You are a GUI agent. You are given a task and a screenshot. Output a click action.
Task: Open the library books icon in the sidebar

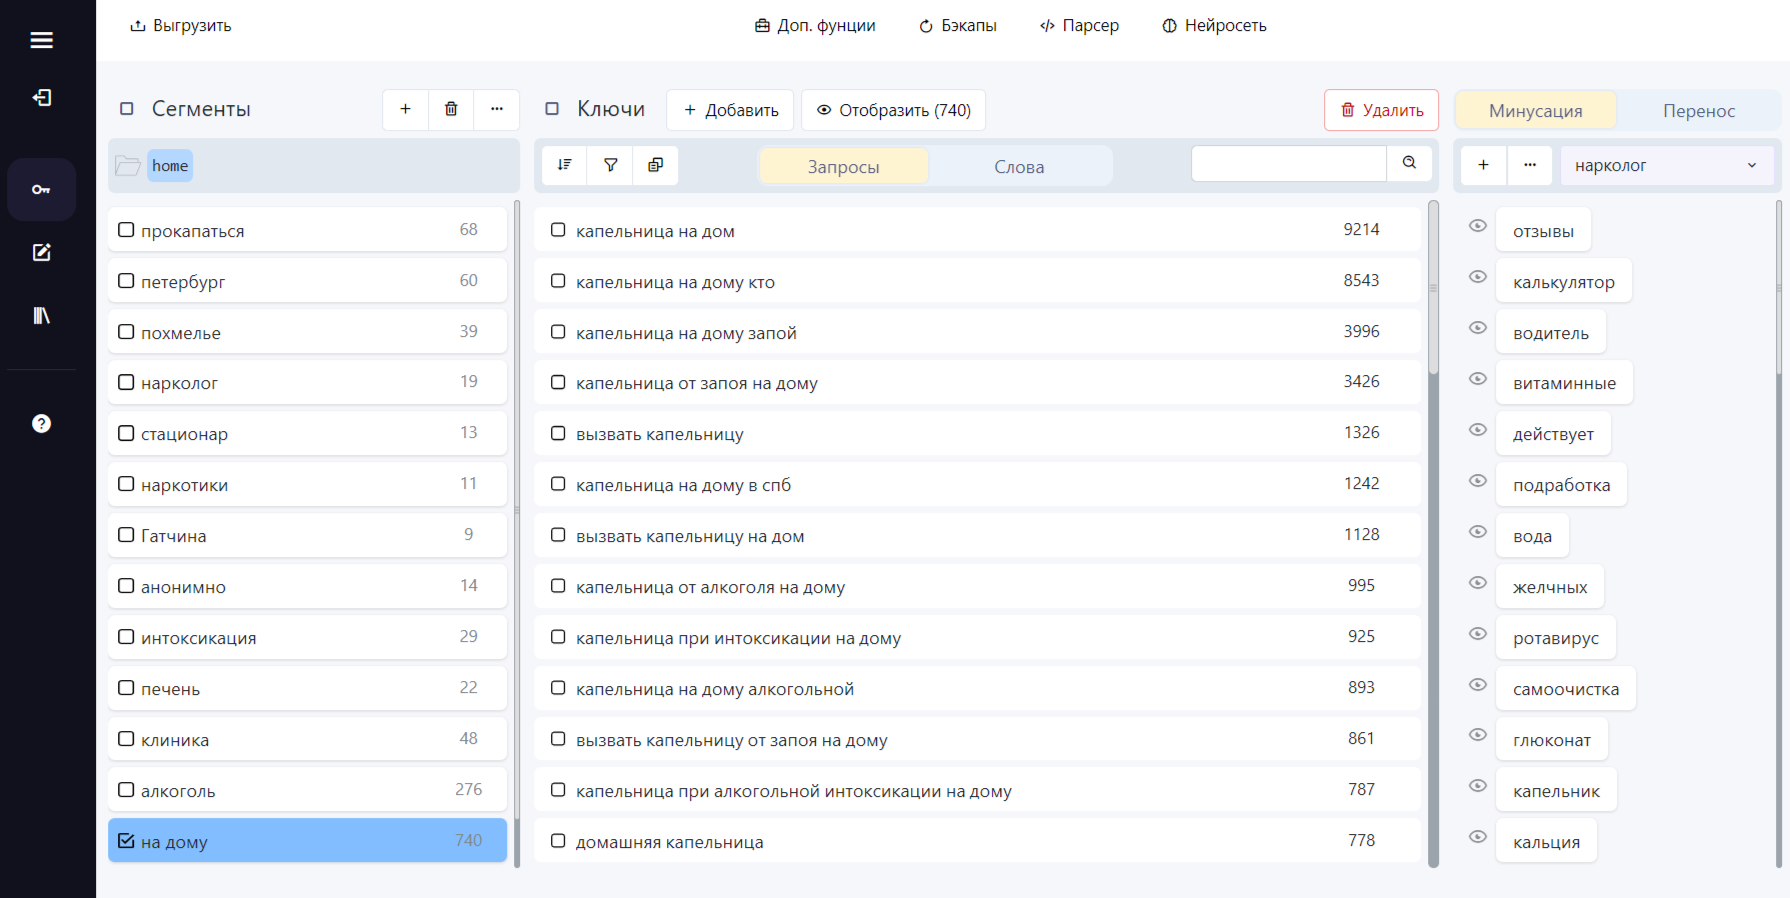41,315
